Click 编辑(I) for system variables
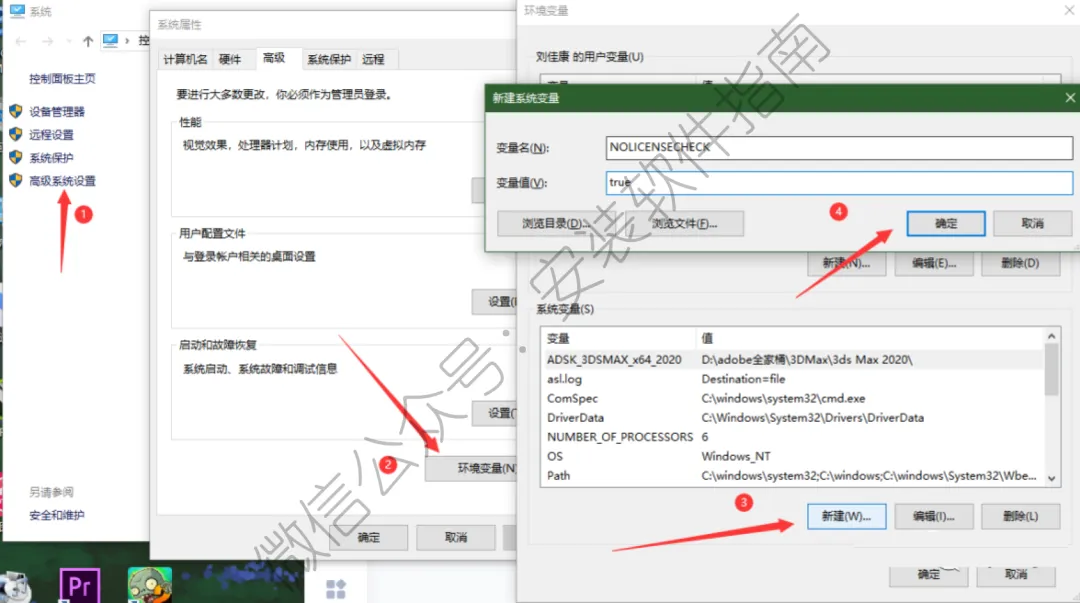Viewport: 1080px width, 603px height. [x=933, y=516]
